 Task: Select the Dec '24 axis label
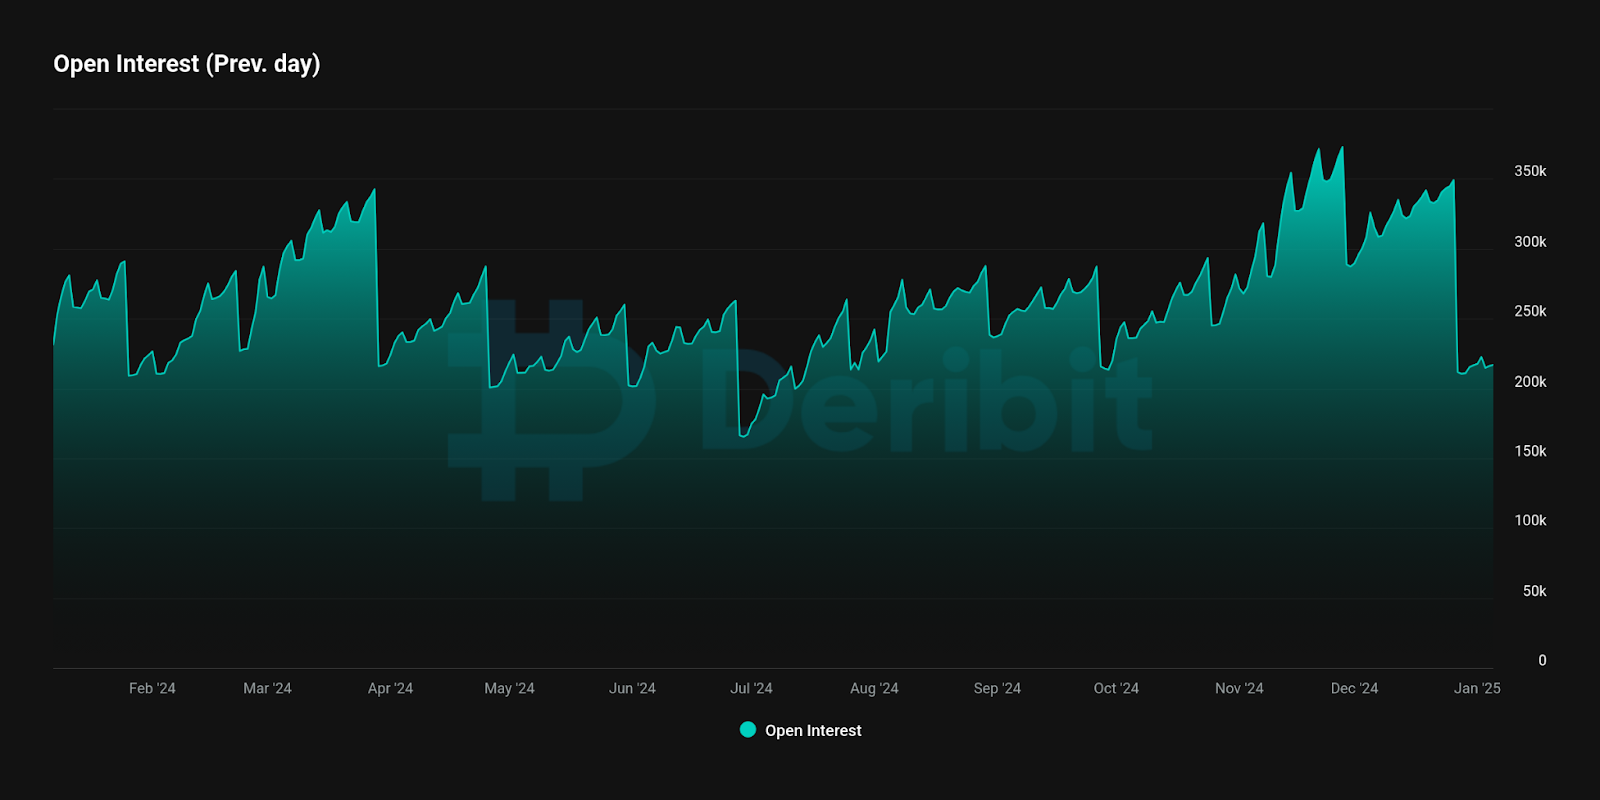[x=1354, y=688]
